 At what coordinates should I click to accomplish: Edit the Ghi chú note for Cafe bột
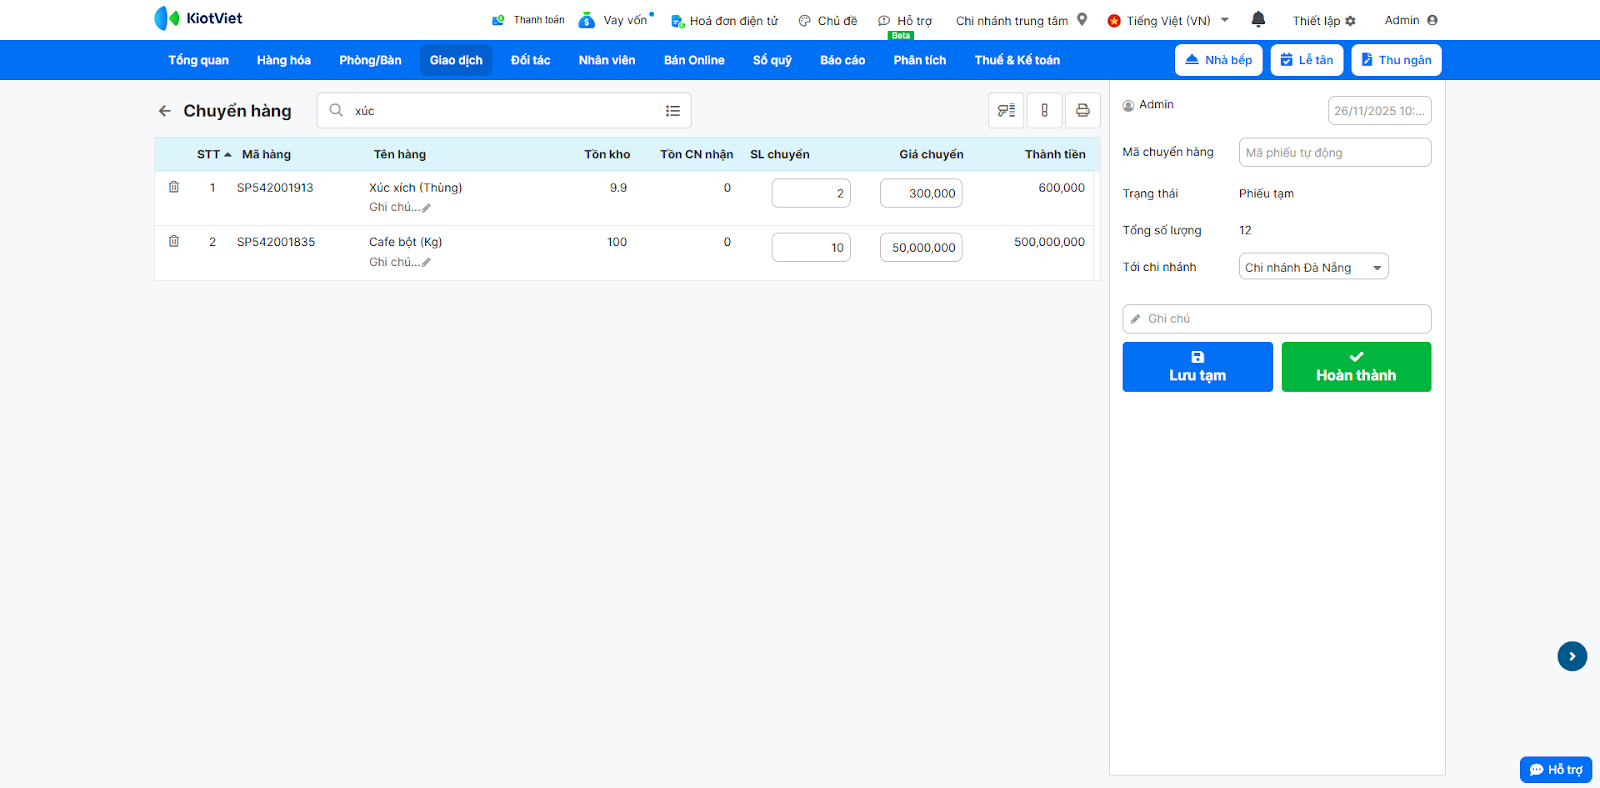(400, 262)
